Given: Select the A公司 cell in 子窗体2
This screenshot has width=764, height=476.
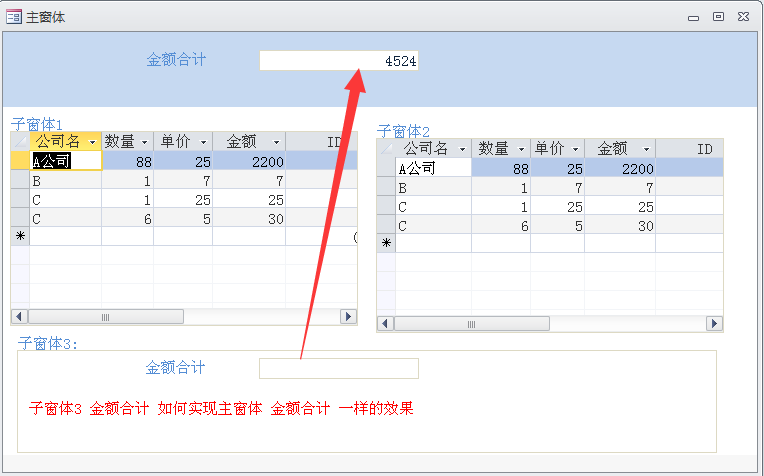Looking at the screenshot, I should (x=433, y=168).
